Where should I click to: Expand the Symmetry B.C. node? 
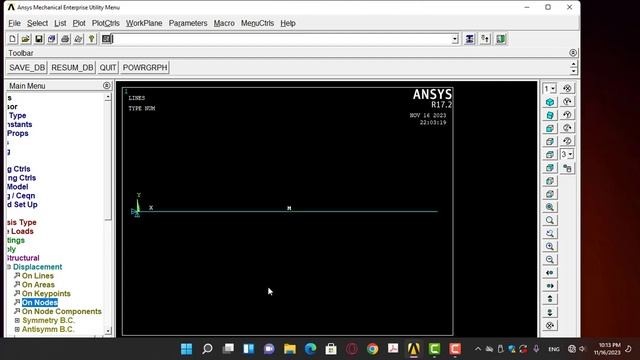coord(17,320)
